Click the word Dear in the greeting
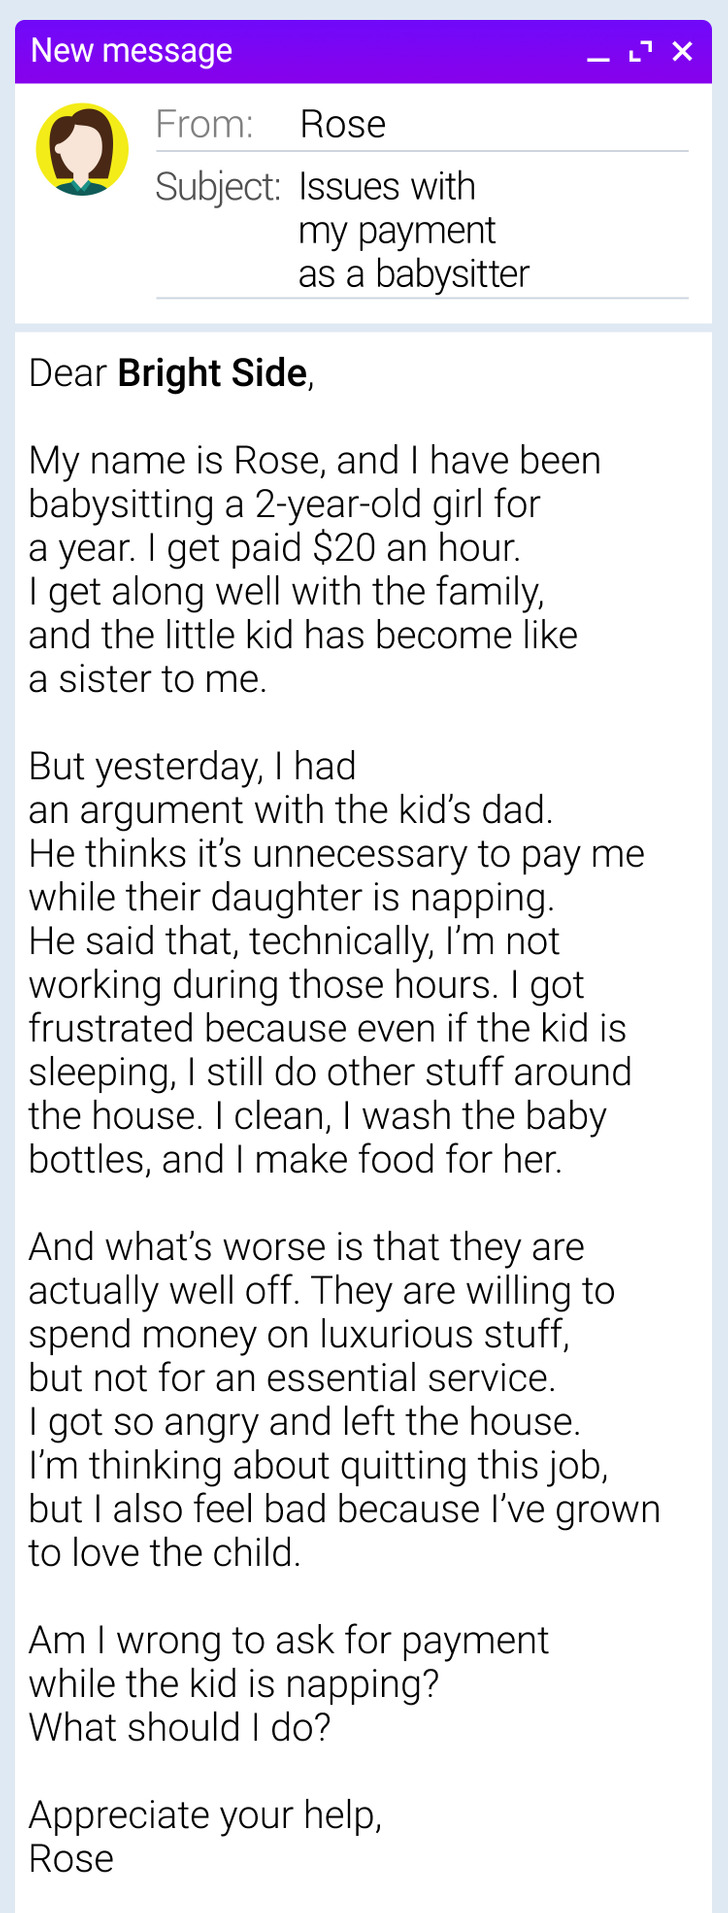Screen dimensions: 728x1913 68,373
